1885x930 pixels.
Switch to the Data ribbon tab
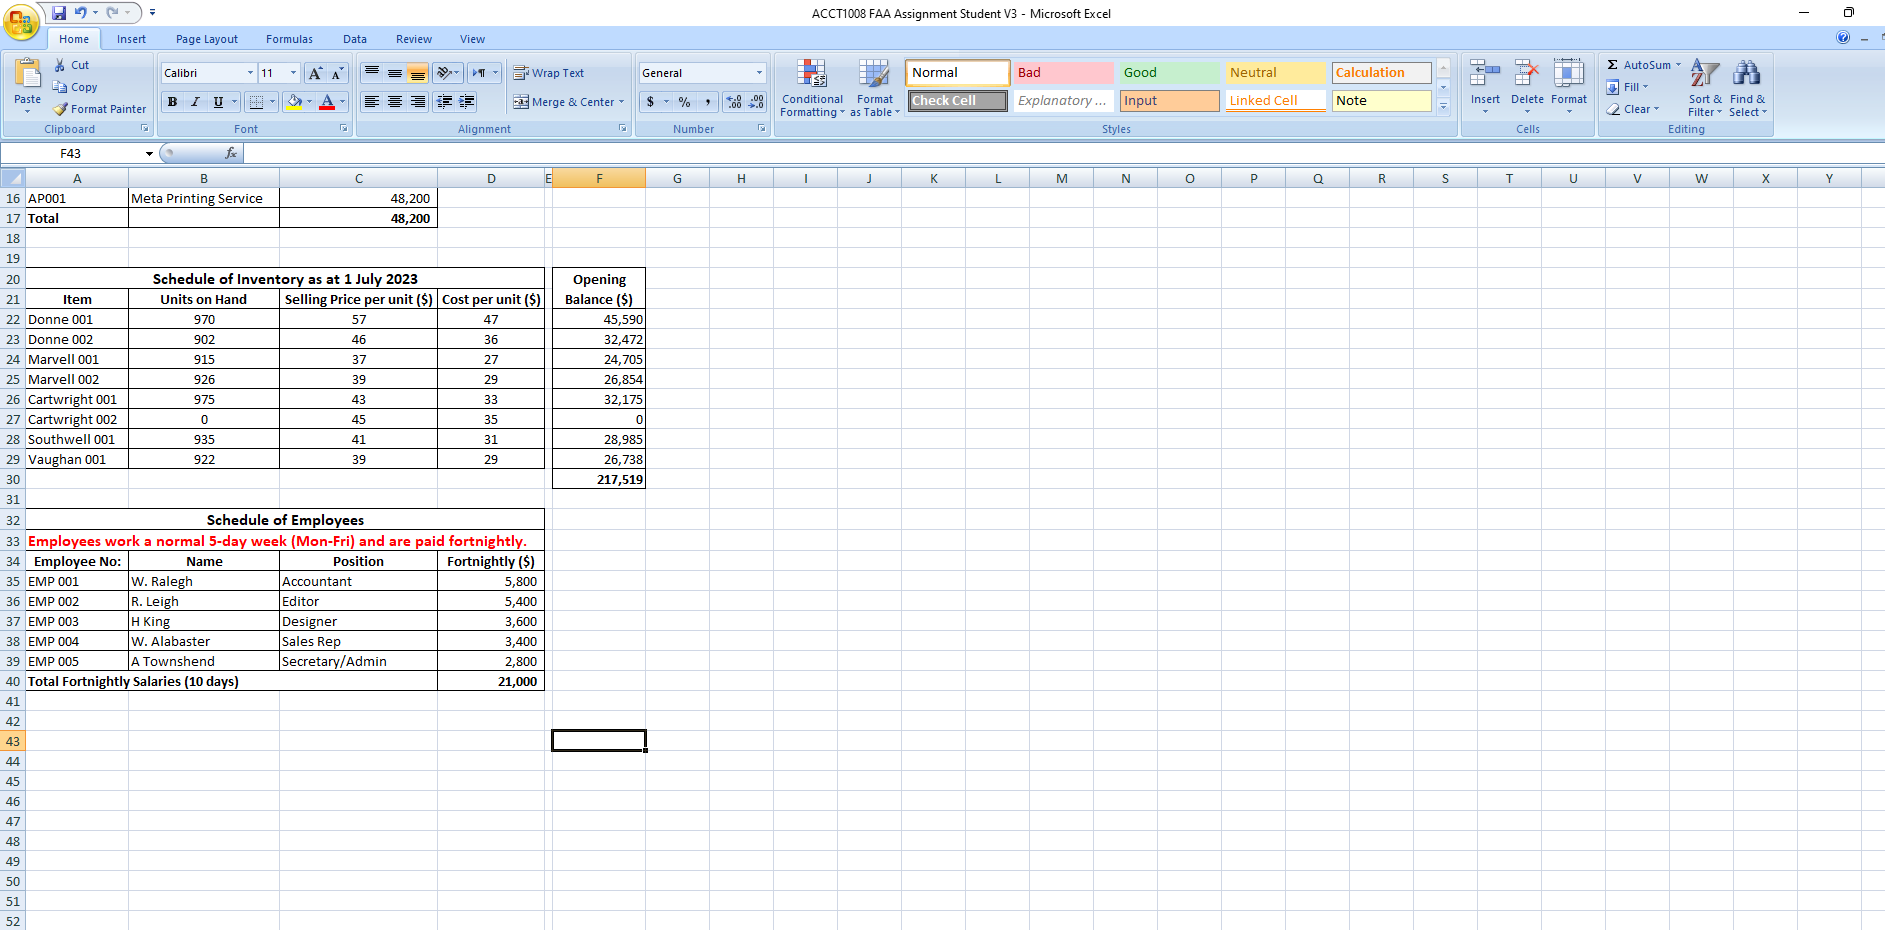[x=355, y=39]
